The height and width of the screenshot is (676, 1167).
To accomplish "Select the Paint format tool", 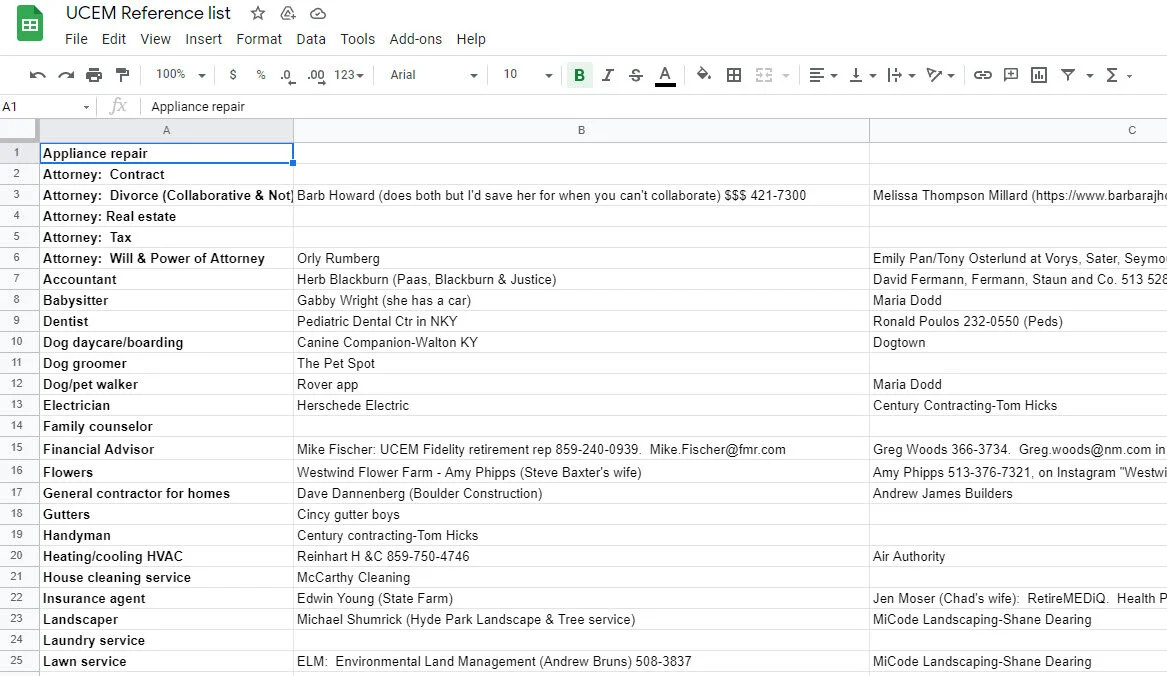I will (x=122, y=74).
